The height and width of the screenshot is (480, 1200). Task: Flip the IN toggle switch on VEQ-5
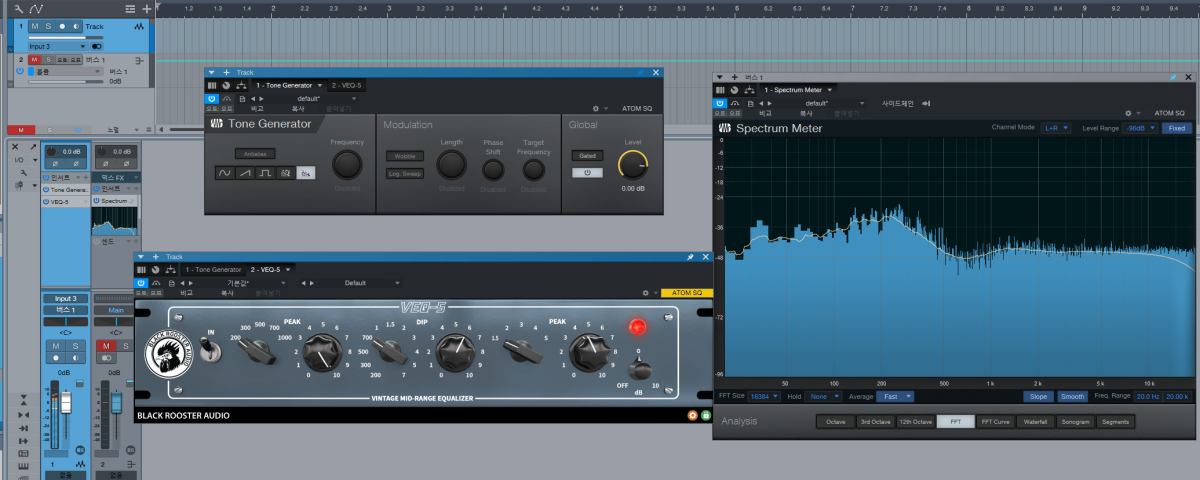click(x=210, y=348)
